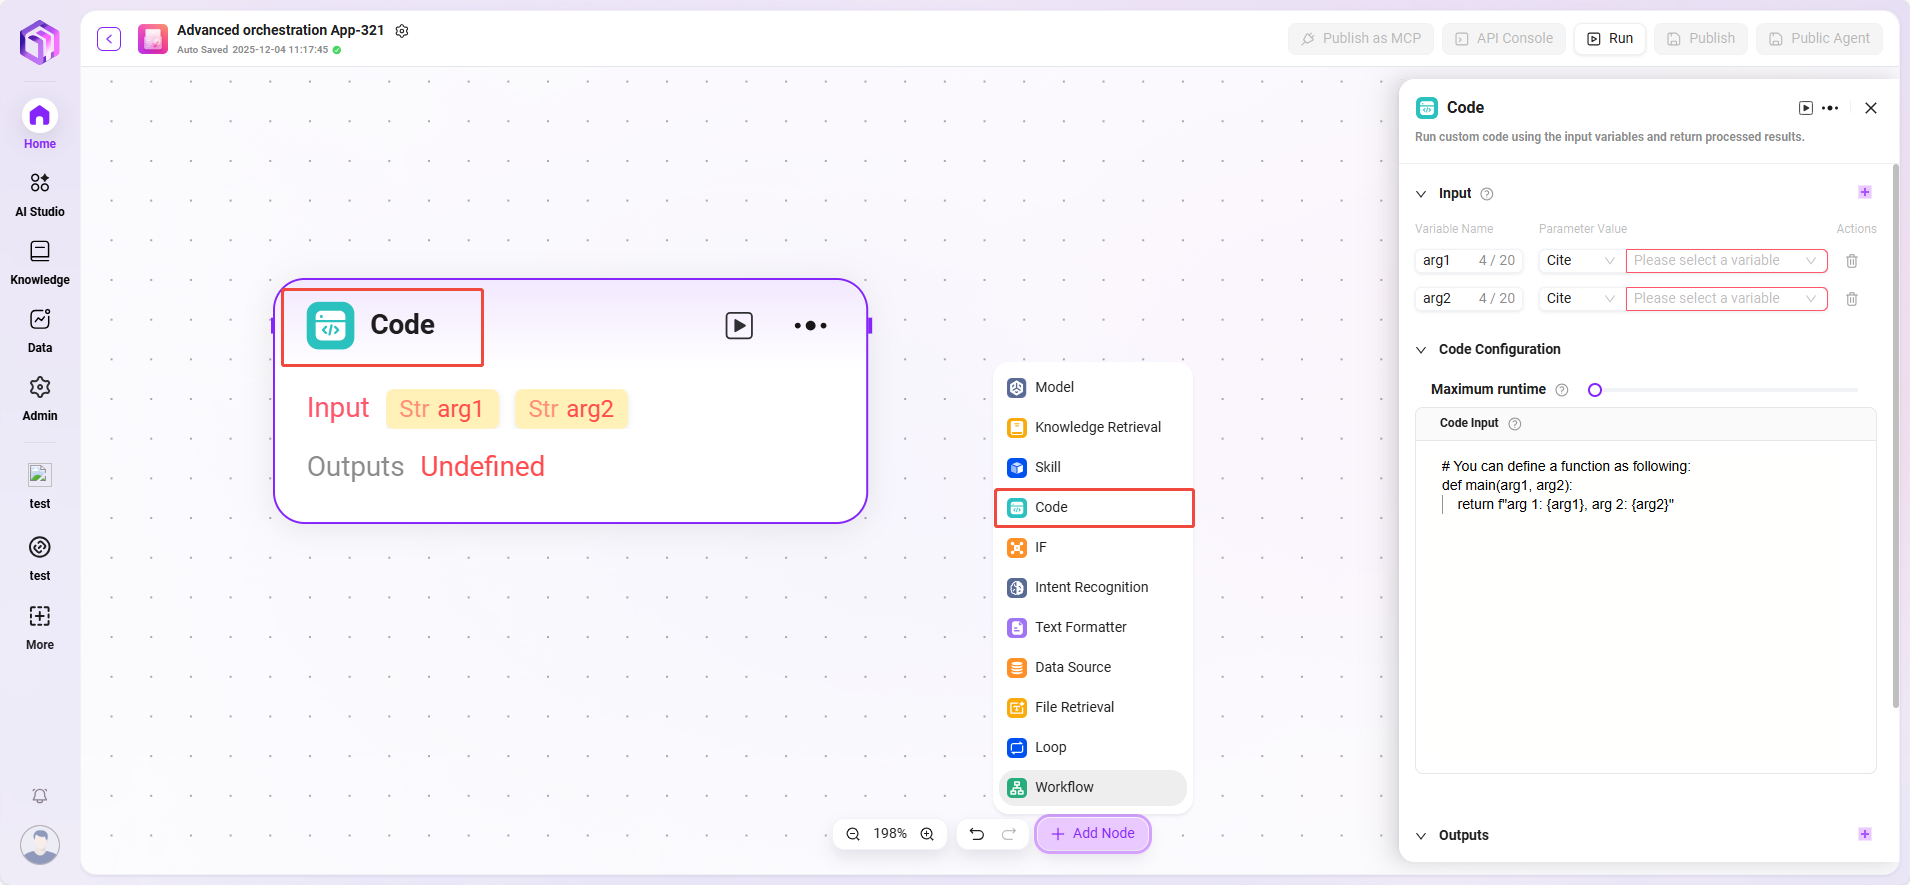This screenshot has width=1910, height=885.
Task: Click the settings gear beside the app title
Action: pyautogui.click(x=402, y=31)
